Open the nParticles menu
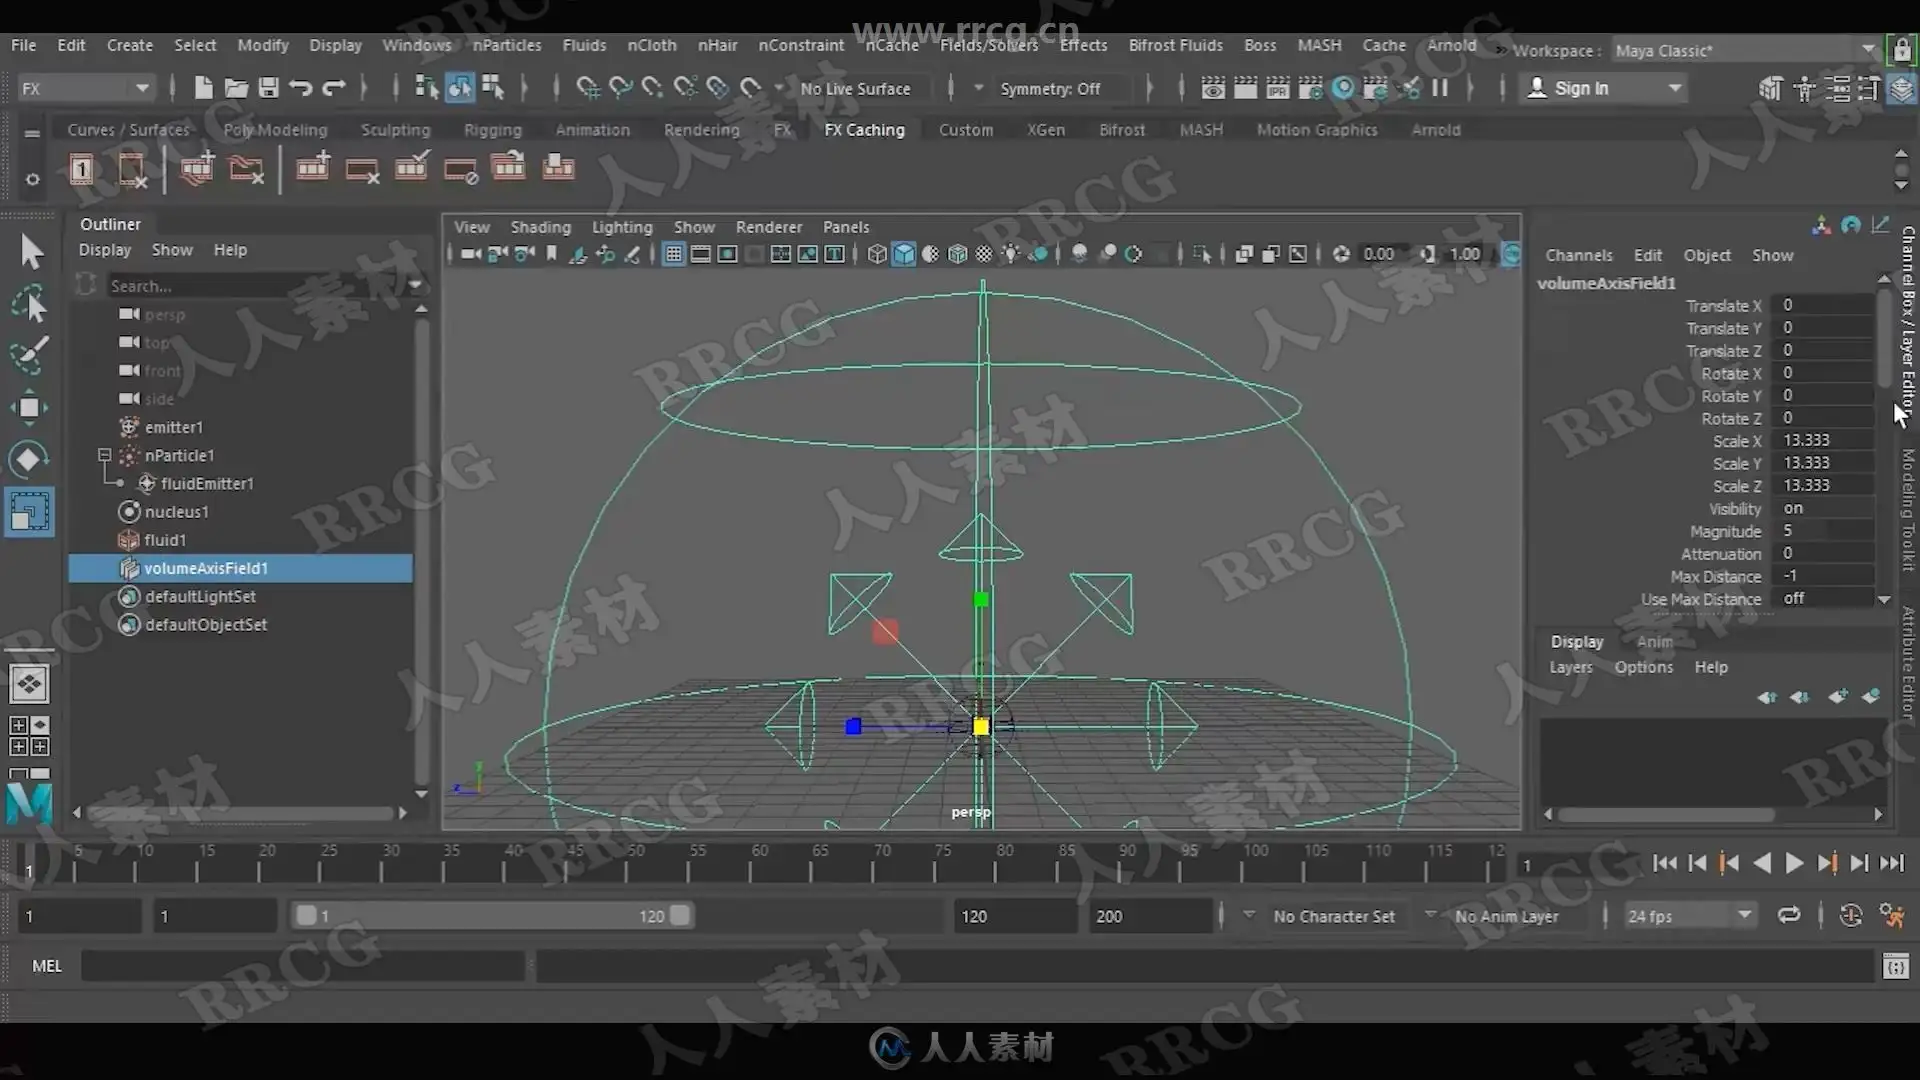This screenshot has width=1920, height=1080. pos(506,45)
